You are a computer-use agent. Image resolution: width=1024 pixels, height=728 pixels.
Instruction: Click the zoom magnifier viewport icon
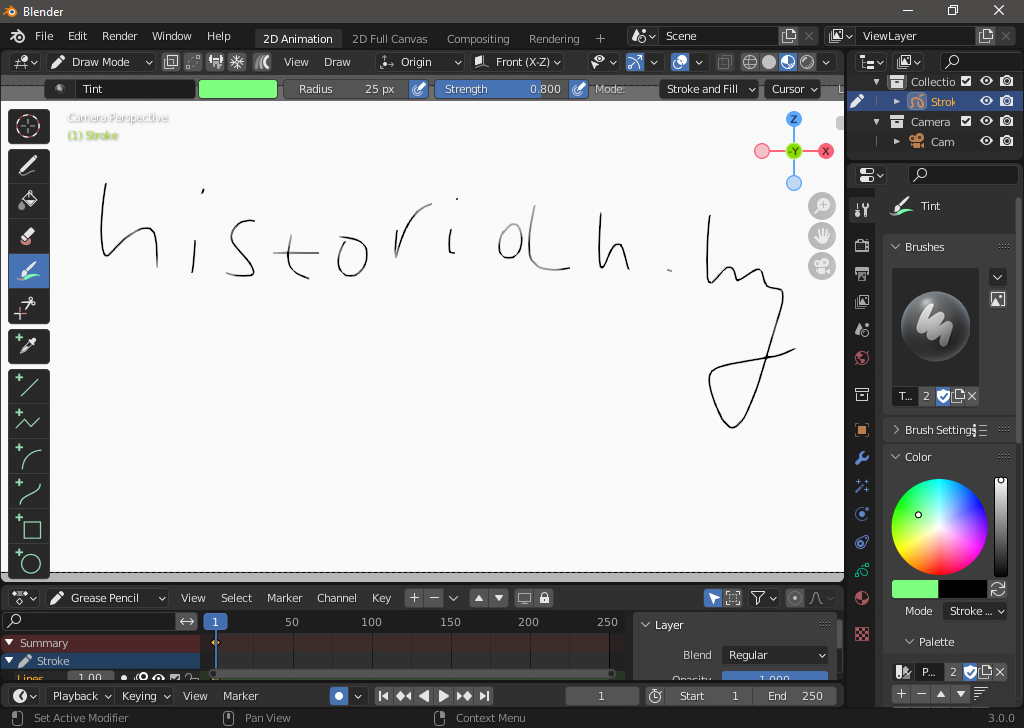tap(822, 206)
